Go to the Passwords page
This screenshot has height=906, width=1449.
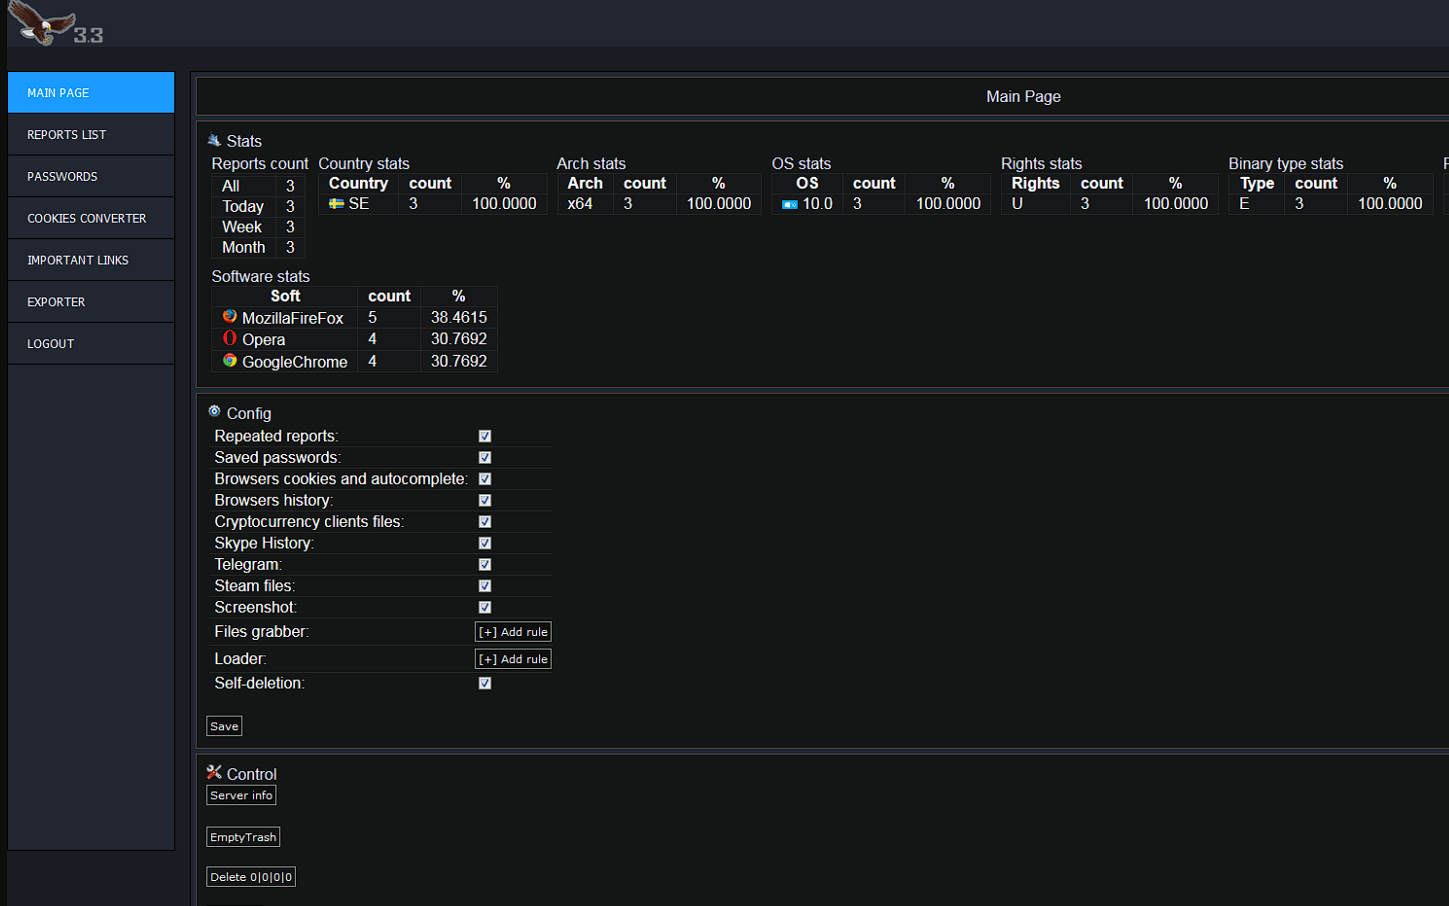(x=91, y=176)
